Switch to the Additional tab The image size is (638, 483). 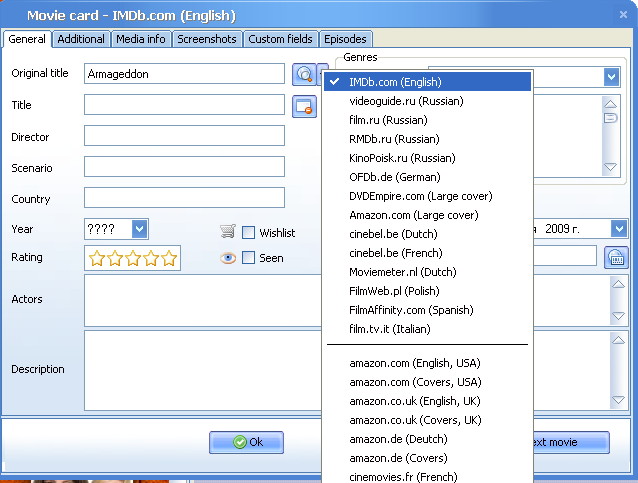(x=81, y=39)
